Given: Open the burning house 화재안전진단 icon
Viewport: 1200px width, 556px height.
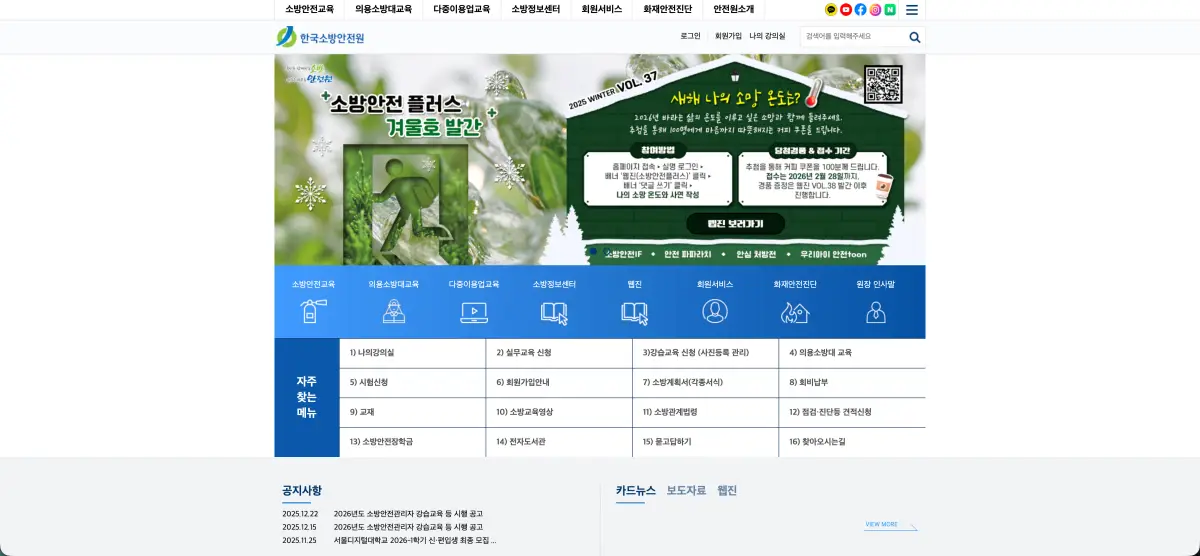Looking at the screenshot, I should 795,312.
